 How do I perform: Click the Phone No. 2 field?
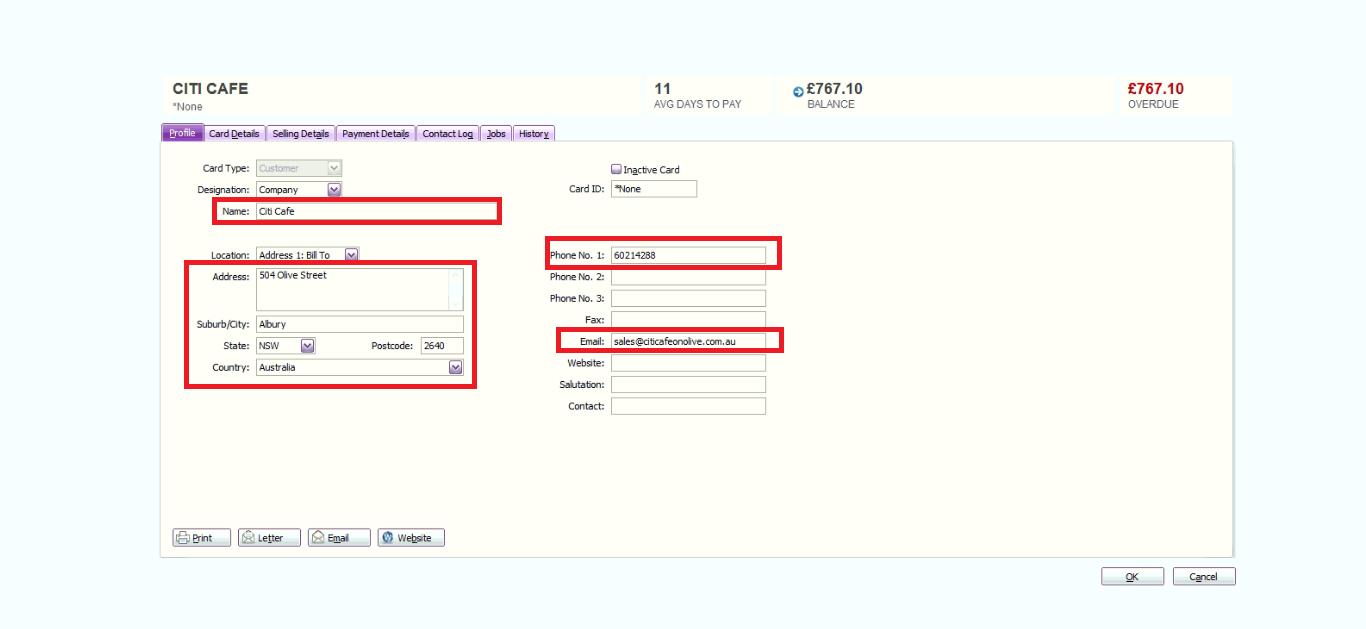coord(688,277)
